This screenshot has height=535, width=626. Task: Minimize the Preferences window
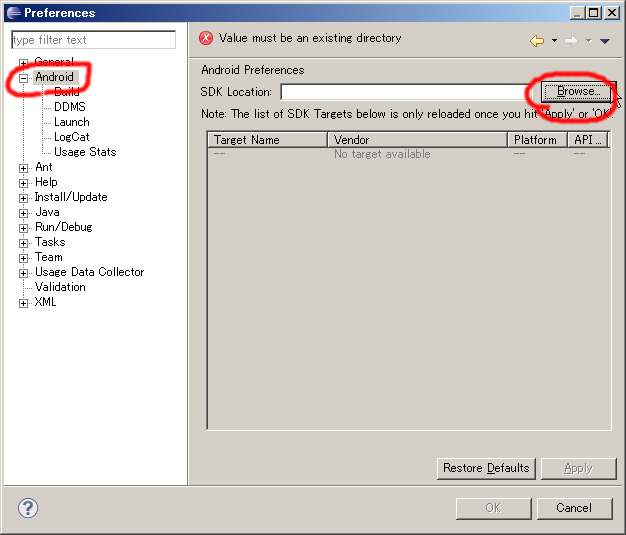[x=577, y=13]
